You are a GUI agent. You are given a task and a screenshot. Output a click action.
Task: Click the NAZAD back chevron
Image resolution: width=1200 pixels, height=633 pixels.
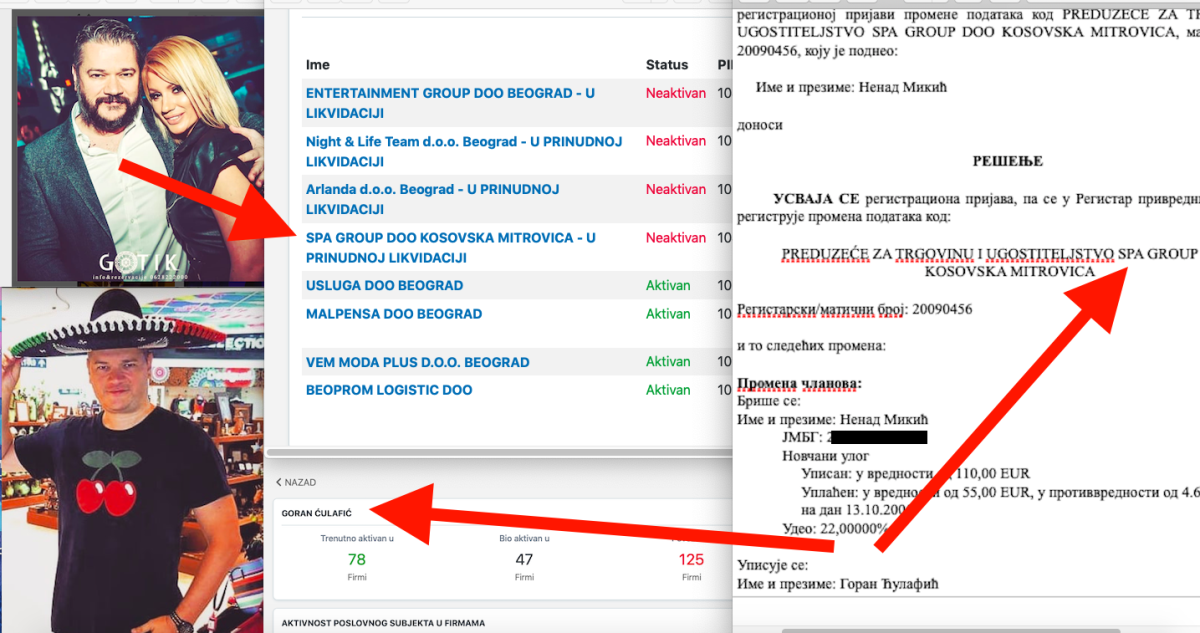[x=280, y=482]
